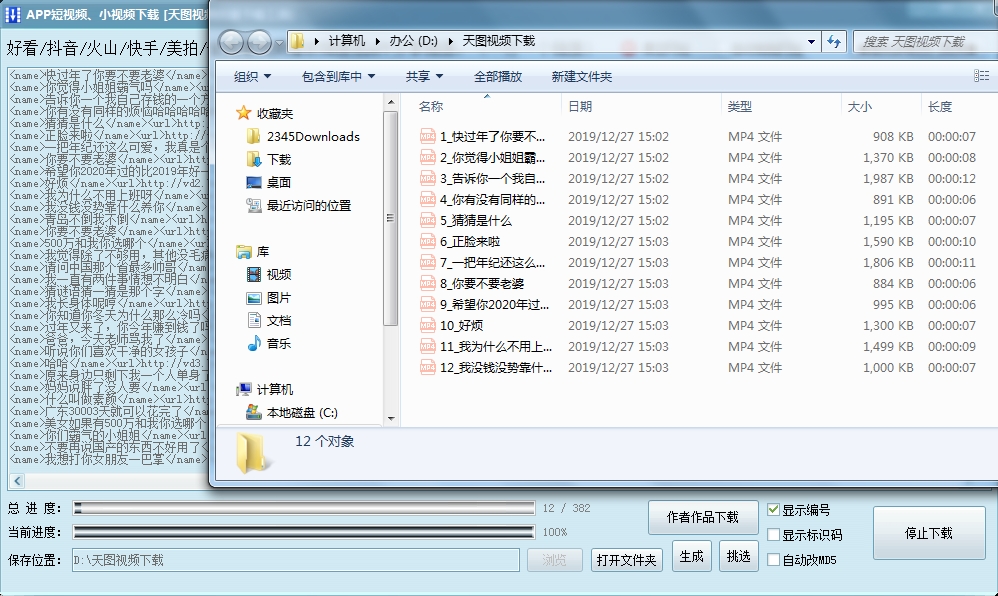The image size is (998, 596).
Task: Select the 2345Downloads folder in sidebar
Action: 303,136
